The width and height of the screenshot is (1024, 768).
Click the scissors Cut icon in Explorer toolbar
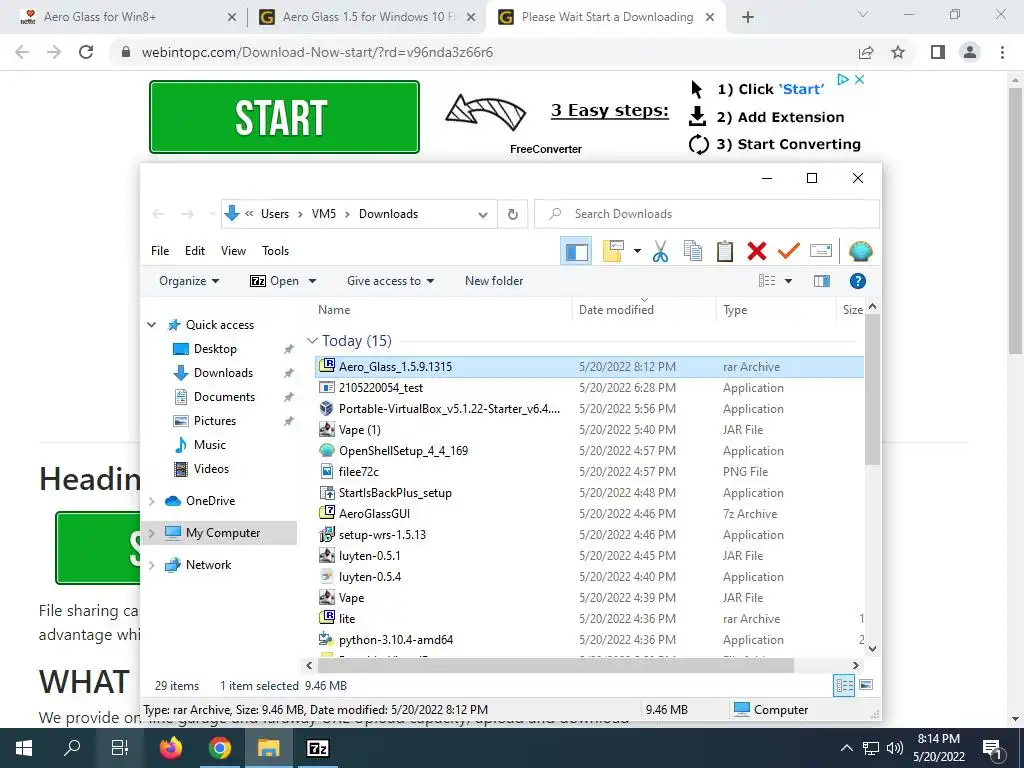pyautogui.click(x=660, y=251)
